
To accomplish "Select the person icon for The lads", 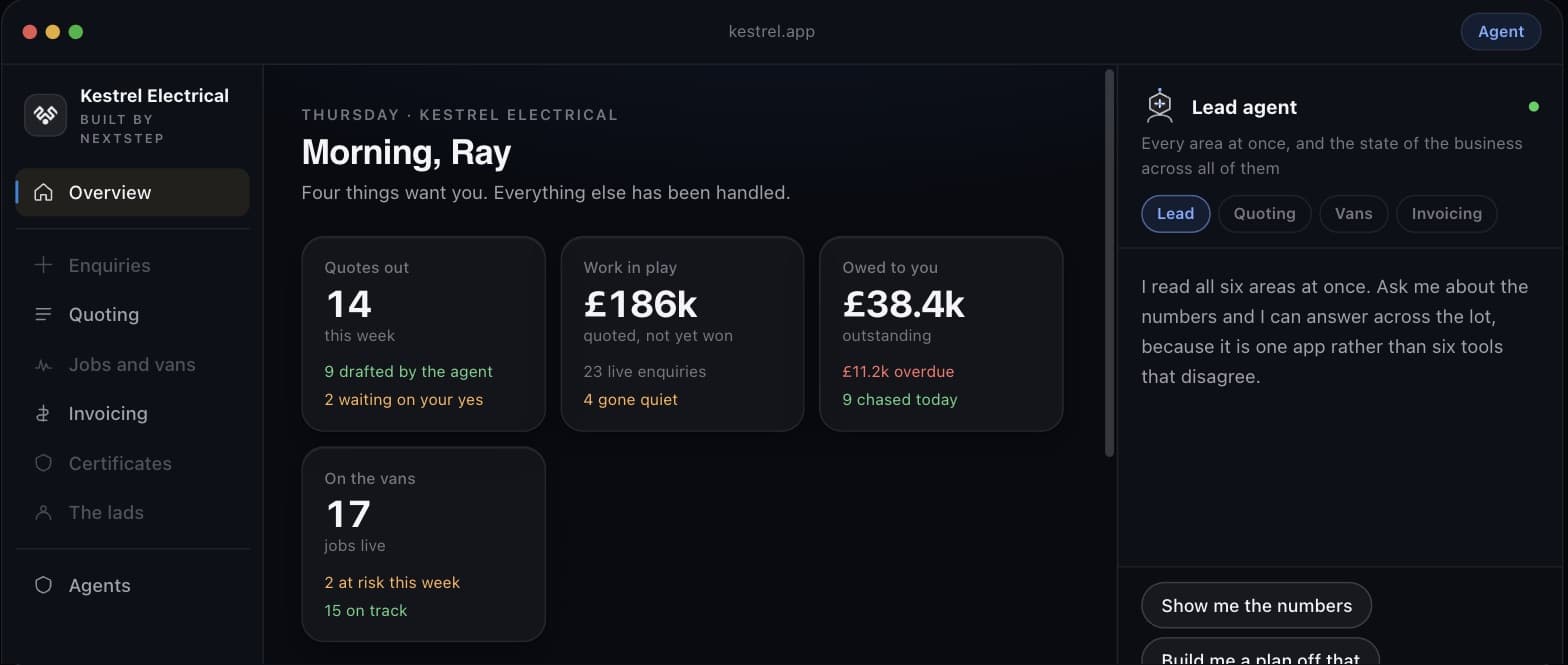I will (43, 512).
